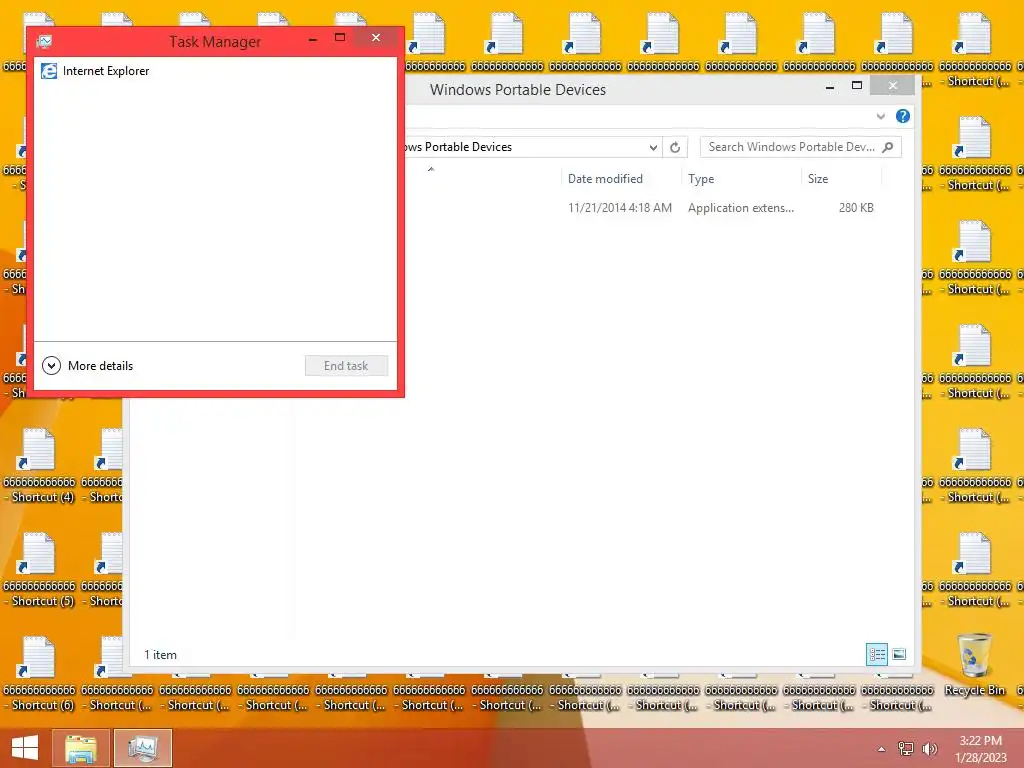
Task: Open the network icon in system tray
Action: click(906, 749)
